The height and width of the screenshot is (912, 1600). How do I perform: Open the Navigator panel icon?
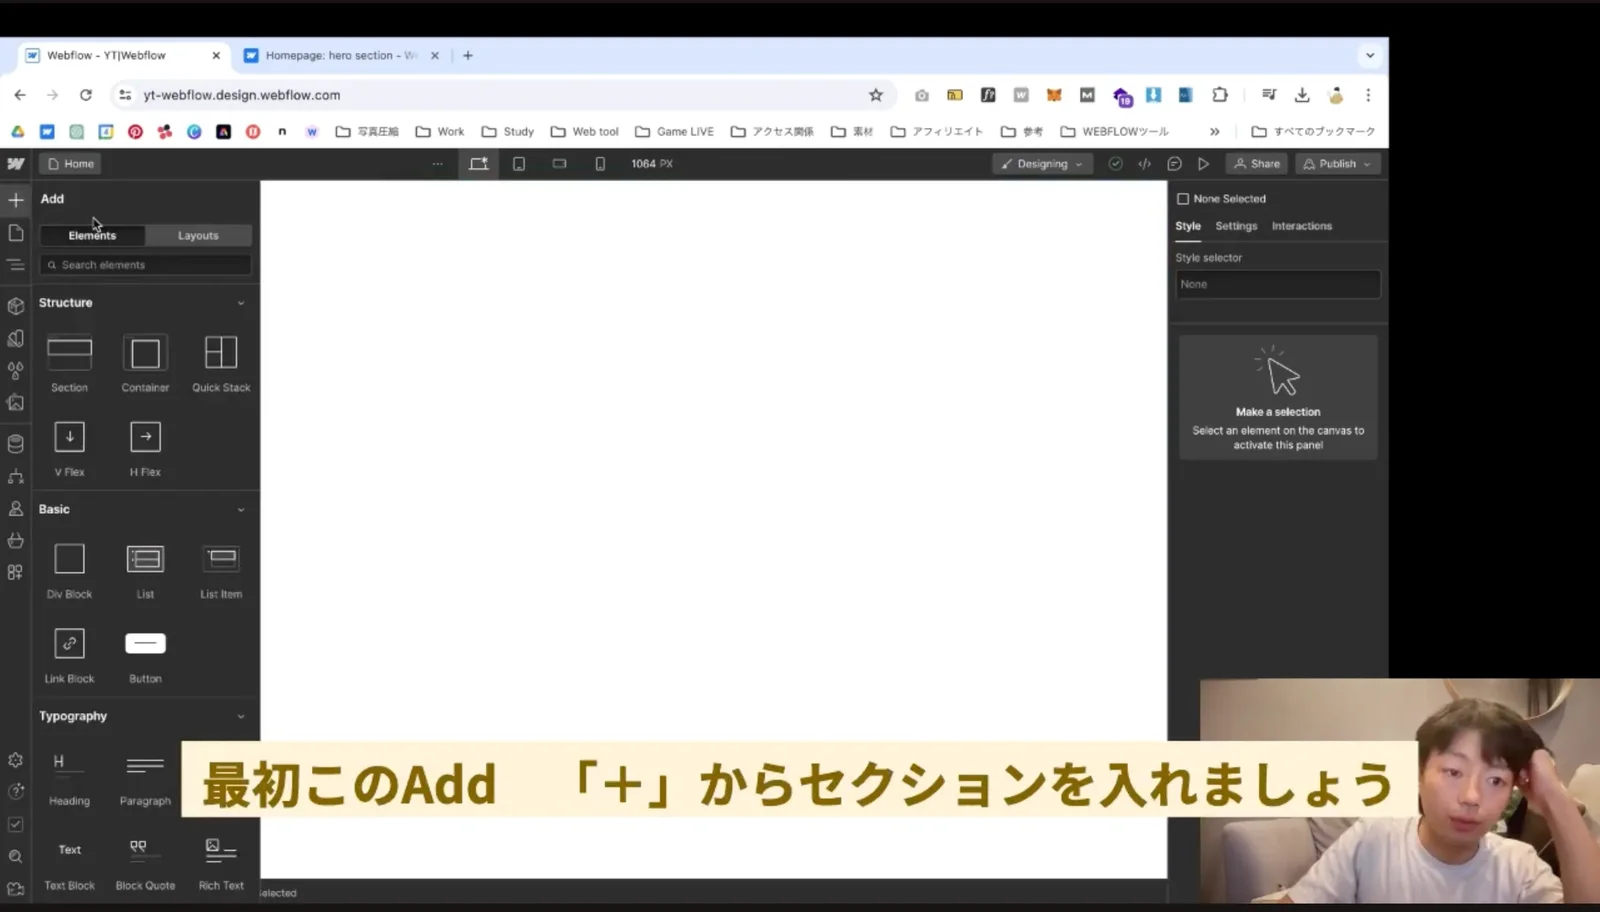pyautogui.click(x=16, y=265)
